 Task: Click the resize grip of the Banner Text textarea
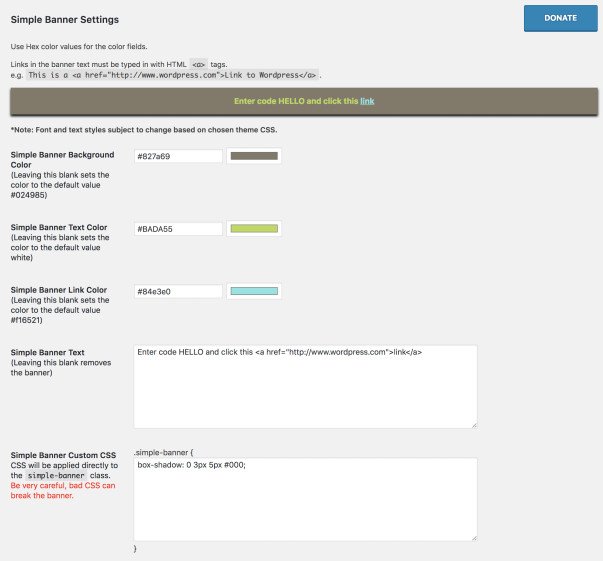pyautogui.click(x=474, y=425)
